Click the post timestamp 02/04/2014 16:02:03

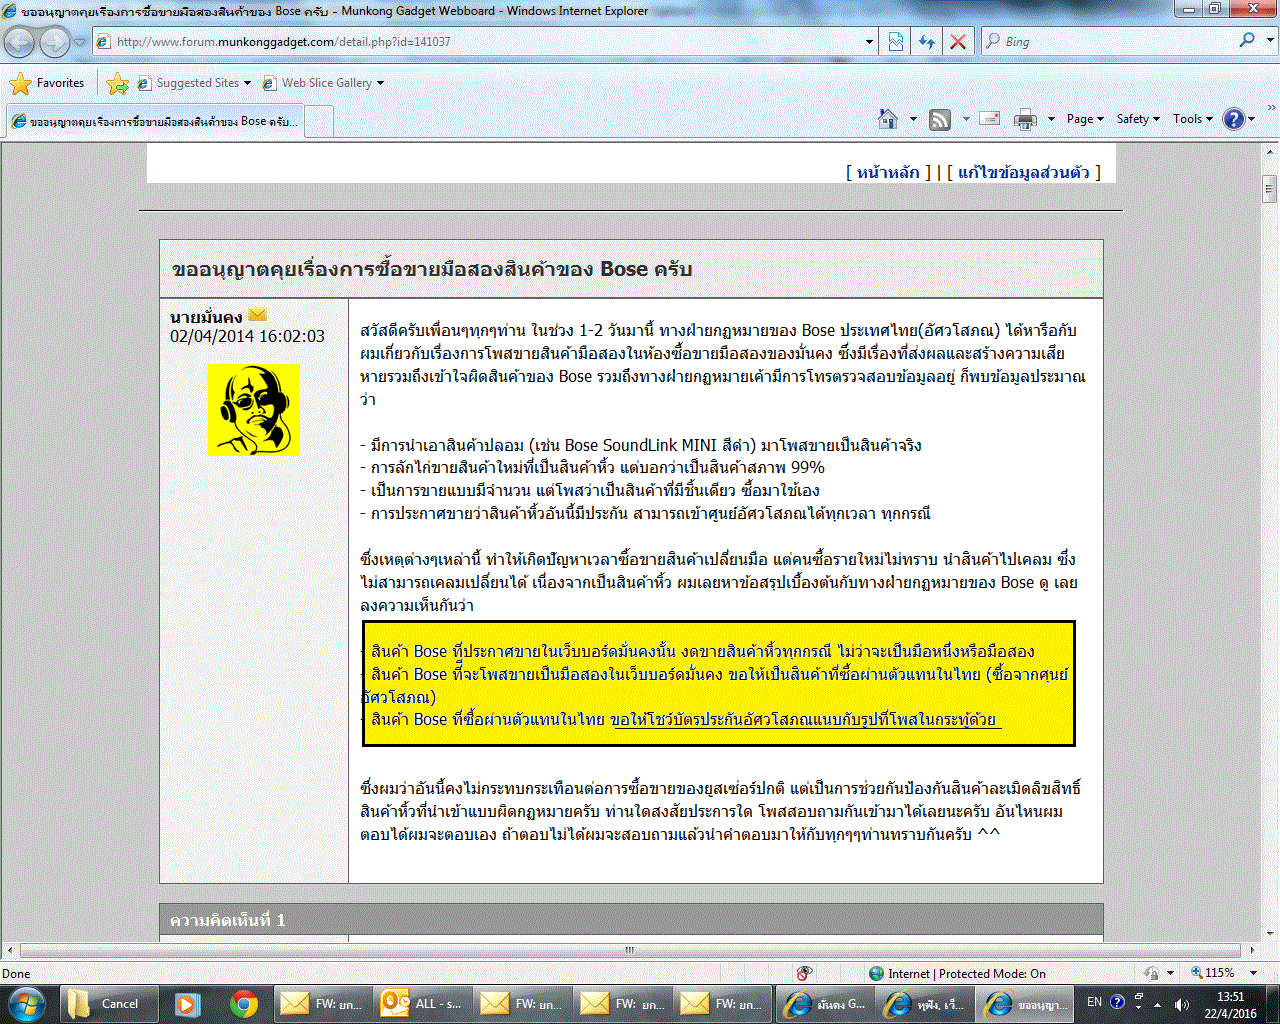[247, 336]
